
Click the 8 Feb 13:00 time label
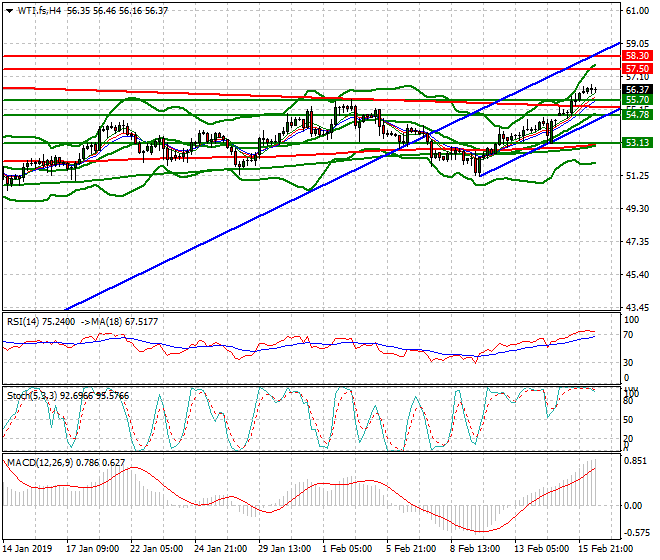475,549
